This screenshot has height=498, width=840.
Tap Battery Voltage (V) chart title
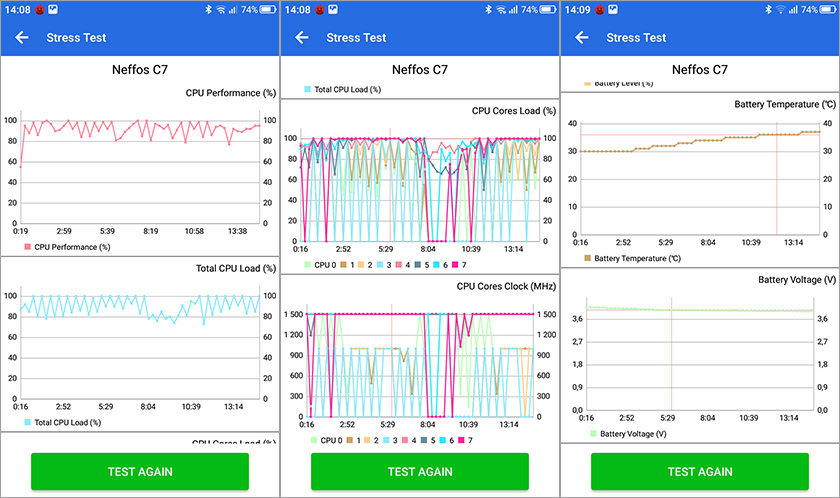pos(797,280)
